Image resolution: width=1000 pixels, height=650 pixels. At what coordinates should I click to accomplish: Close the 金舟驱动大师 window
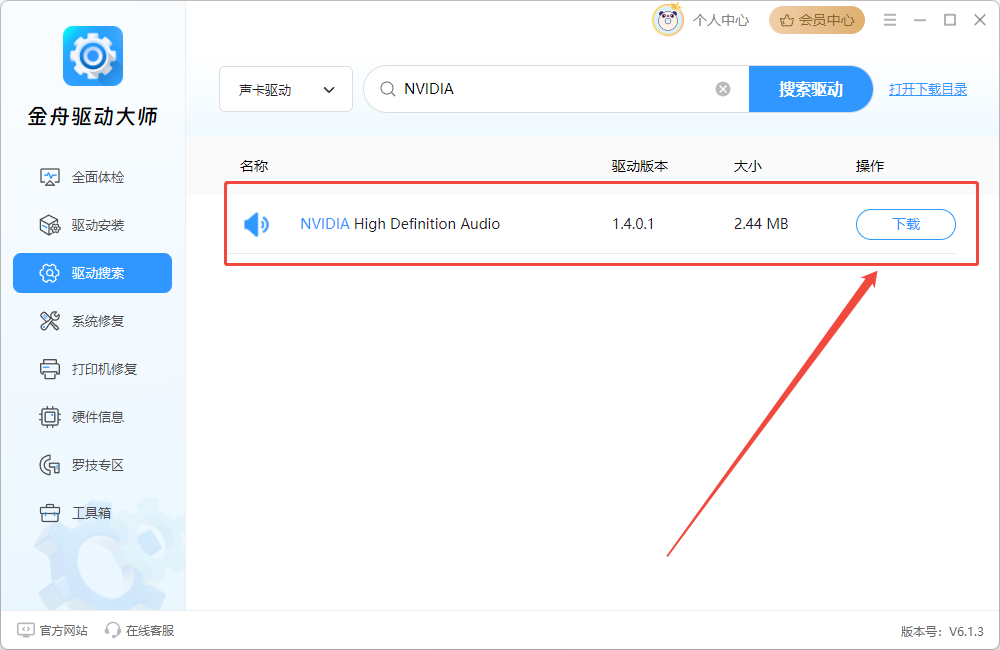pyautogui.click(x=980, y=20)
